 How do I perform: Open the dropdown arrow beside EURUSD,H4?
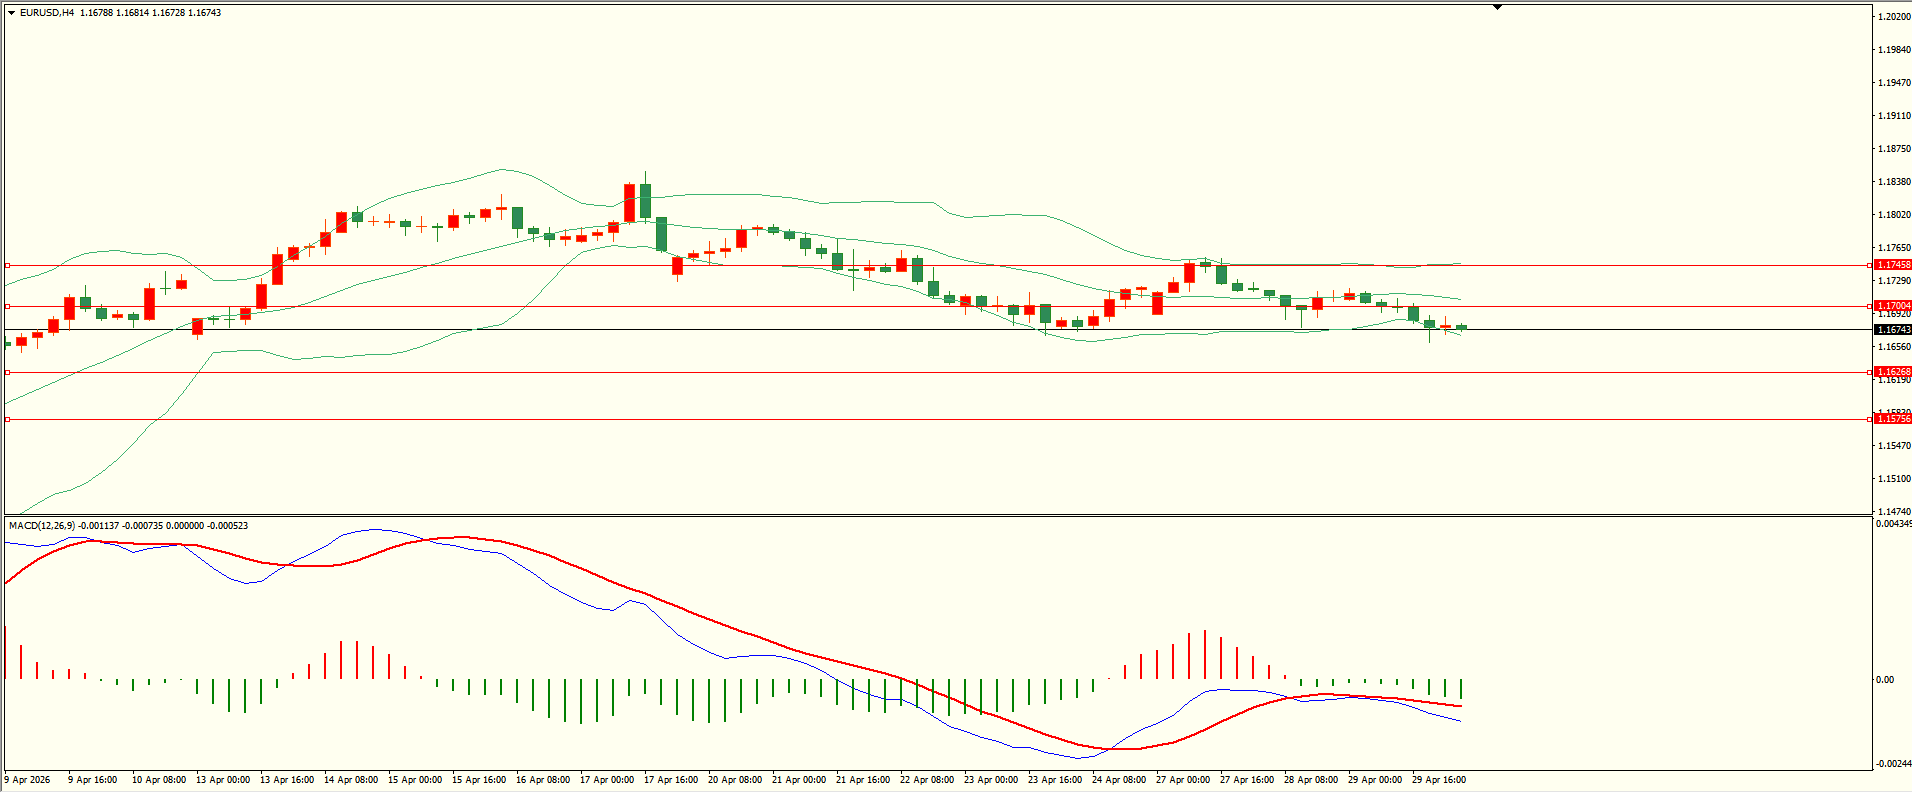pos(11,13)
